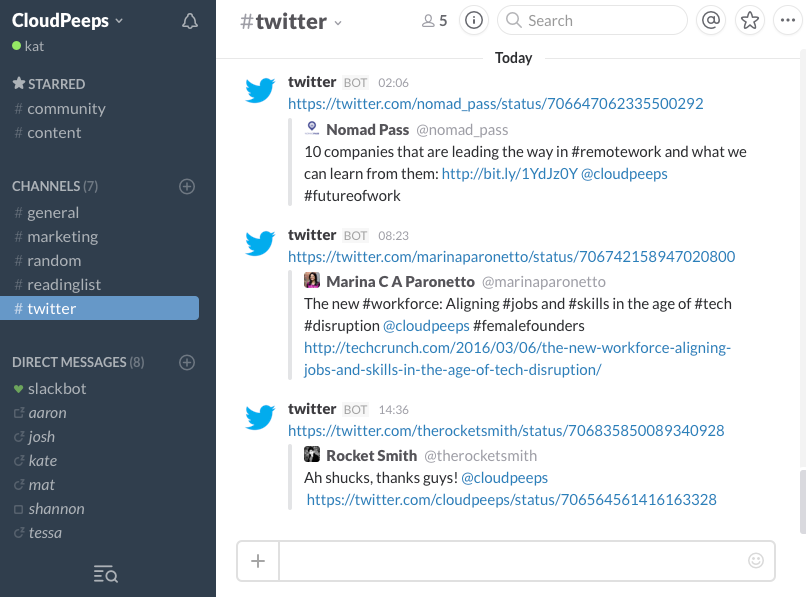The width and height of the screenshot is (806, 597).
Task: Show mentions with the @ icon
Action: pyautogui.click(x=710, y=21)
